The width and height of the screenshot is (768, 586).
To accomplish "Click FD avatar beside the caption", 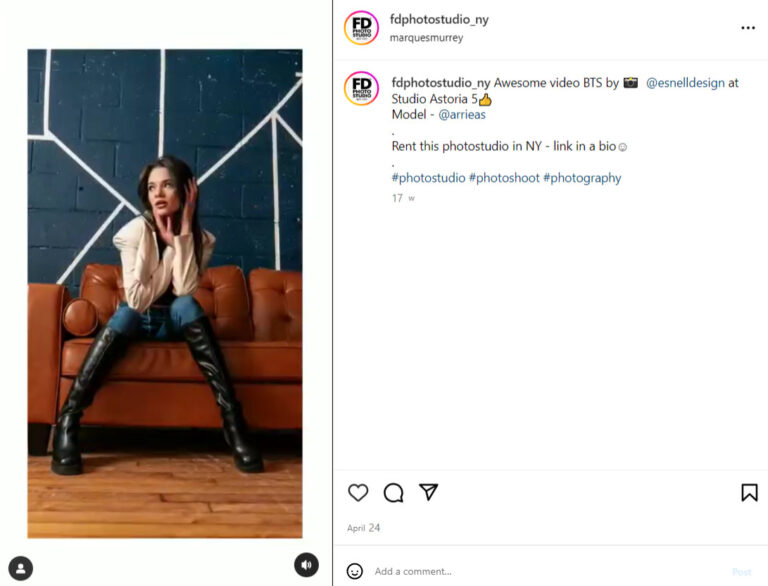I will click(x=361, y=88).
